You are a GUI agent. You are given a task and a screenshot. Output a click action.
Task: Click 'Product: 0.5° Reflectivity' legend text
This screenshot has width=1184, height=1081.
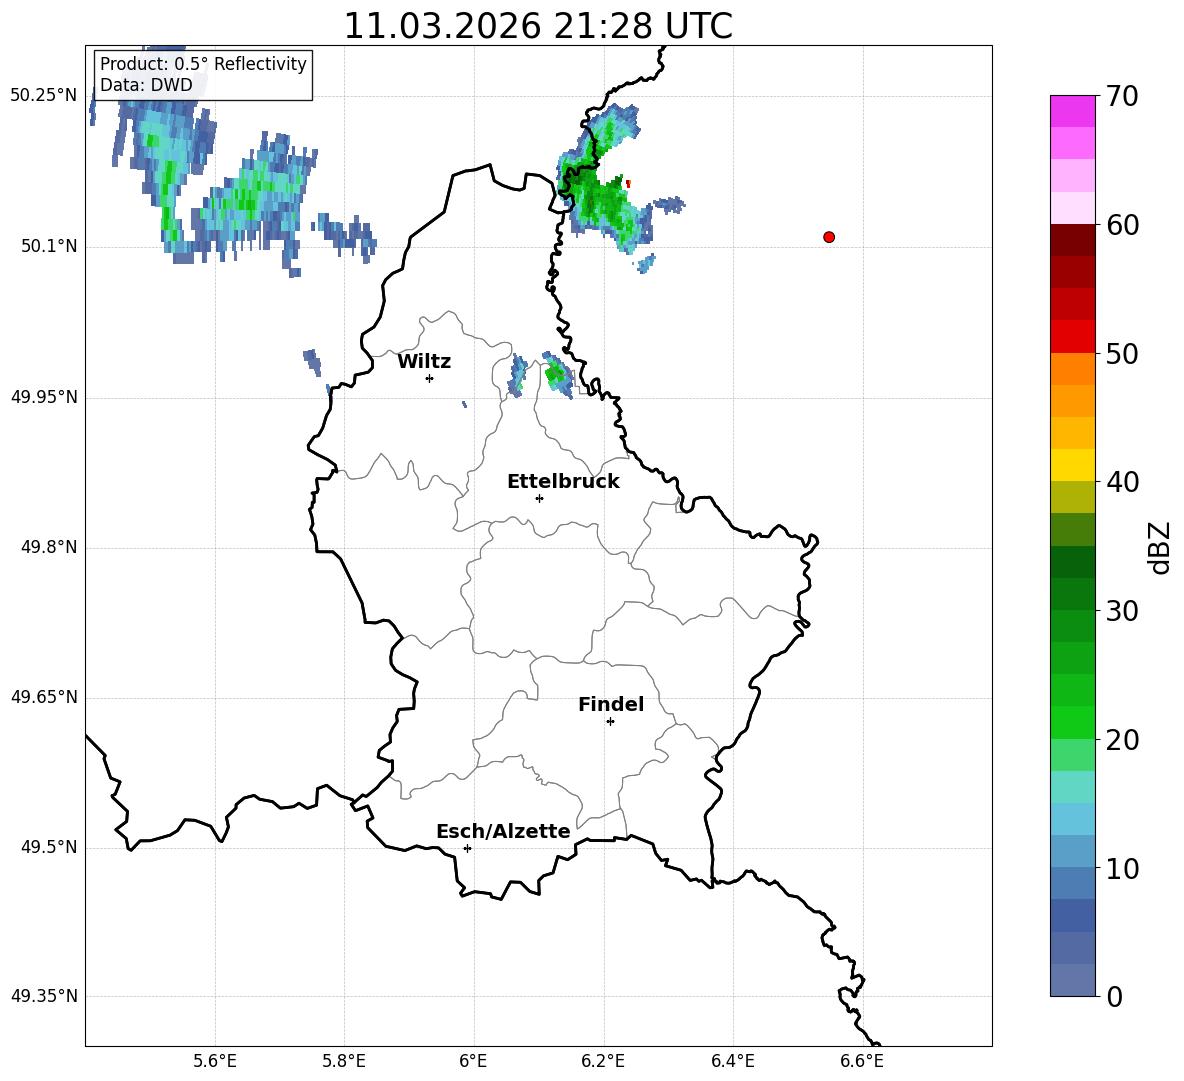point(203,64)
